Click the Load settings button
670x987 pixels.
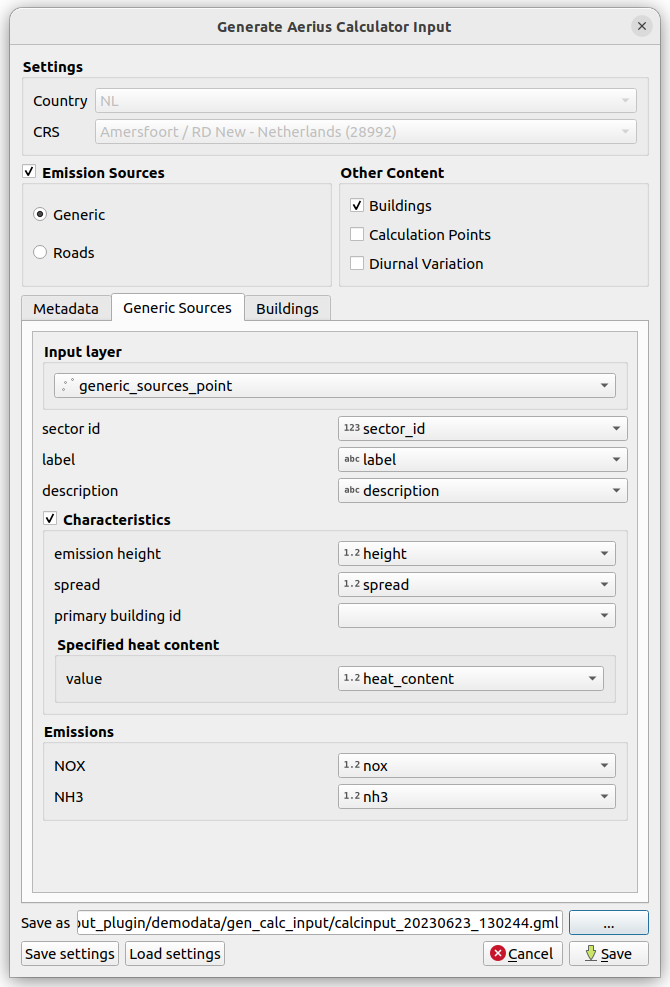(x=175, y=954)
